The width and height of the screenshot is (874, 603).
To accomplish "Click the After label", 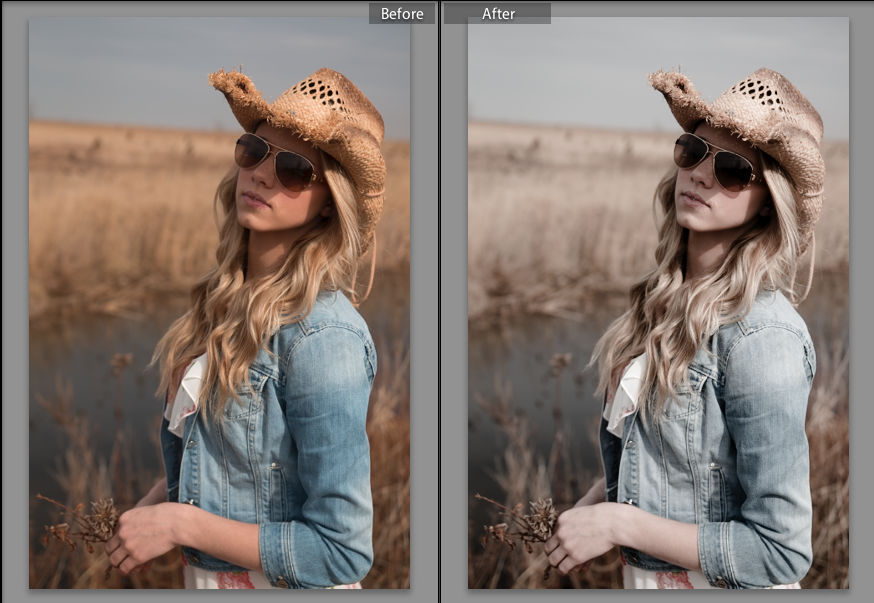I will point(498,13).
